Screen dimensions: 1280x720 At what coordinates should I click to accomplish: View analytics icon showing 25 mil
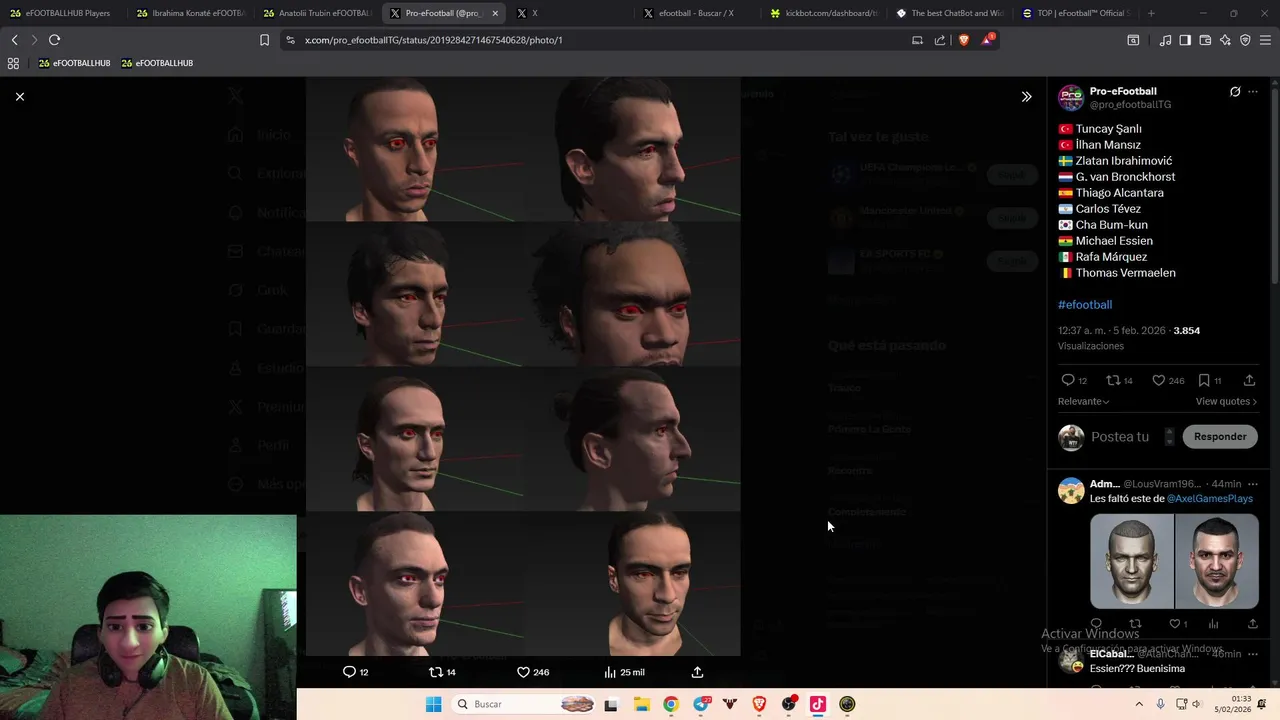(x=610, y=672)
